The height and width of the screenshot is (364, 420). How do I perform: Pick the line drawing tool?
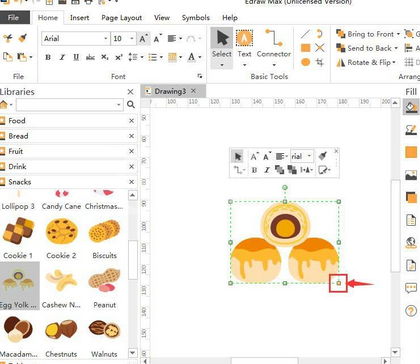pos(305,34)
